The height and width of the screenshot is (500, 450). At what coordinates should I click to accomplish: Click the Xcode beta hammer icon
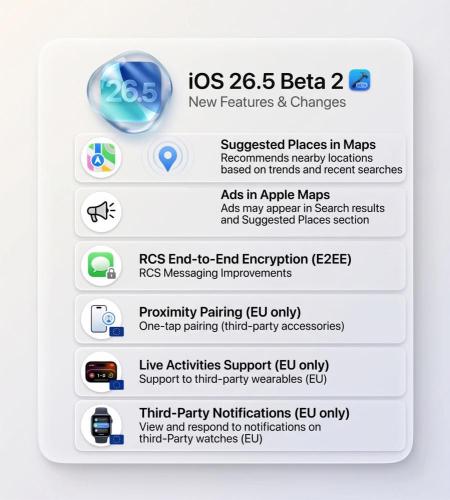pyautogui.click(x=360, y=80)
